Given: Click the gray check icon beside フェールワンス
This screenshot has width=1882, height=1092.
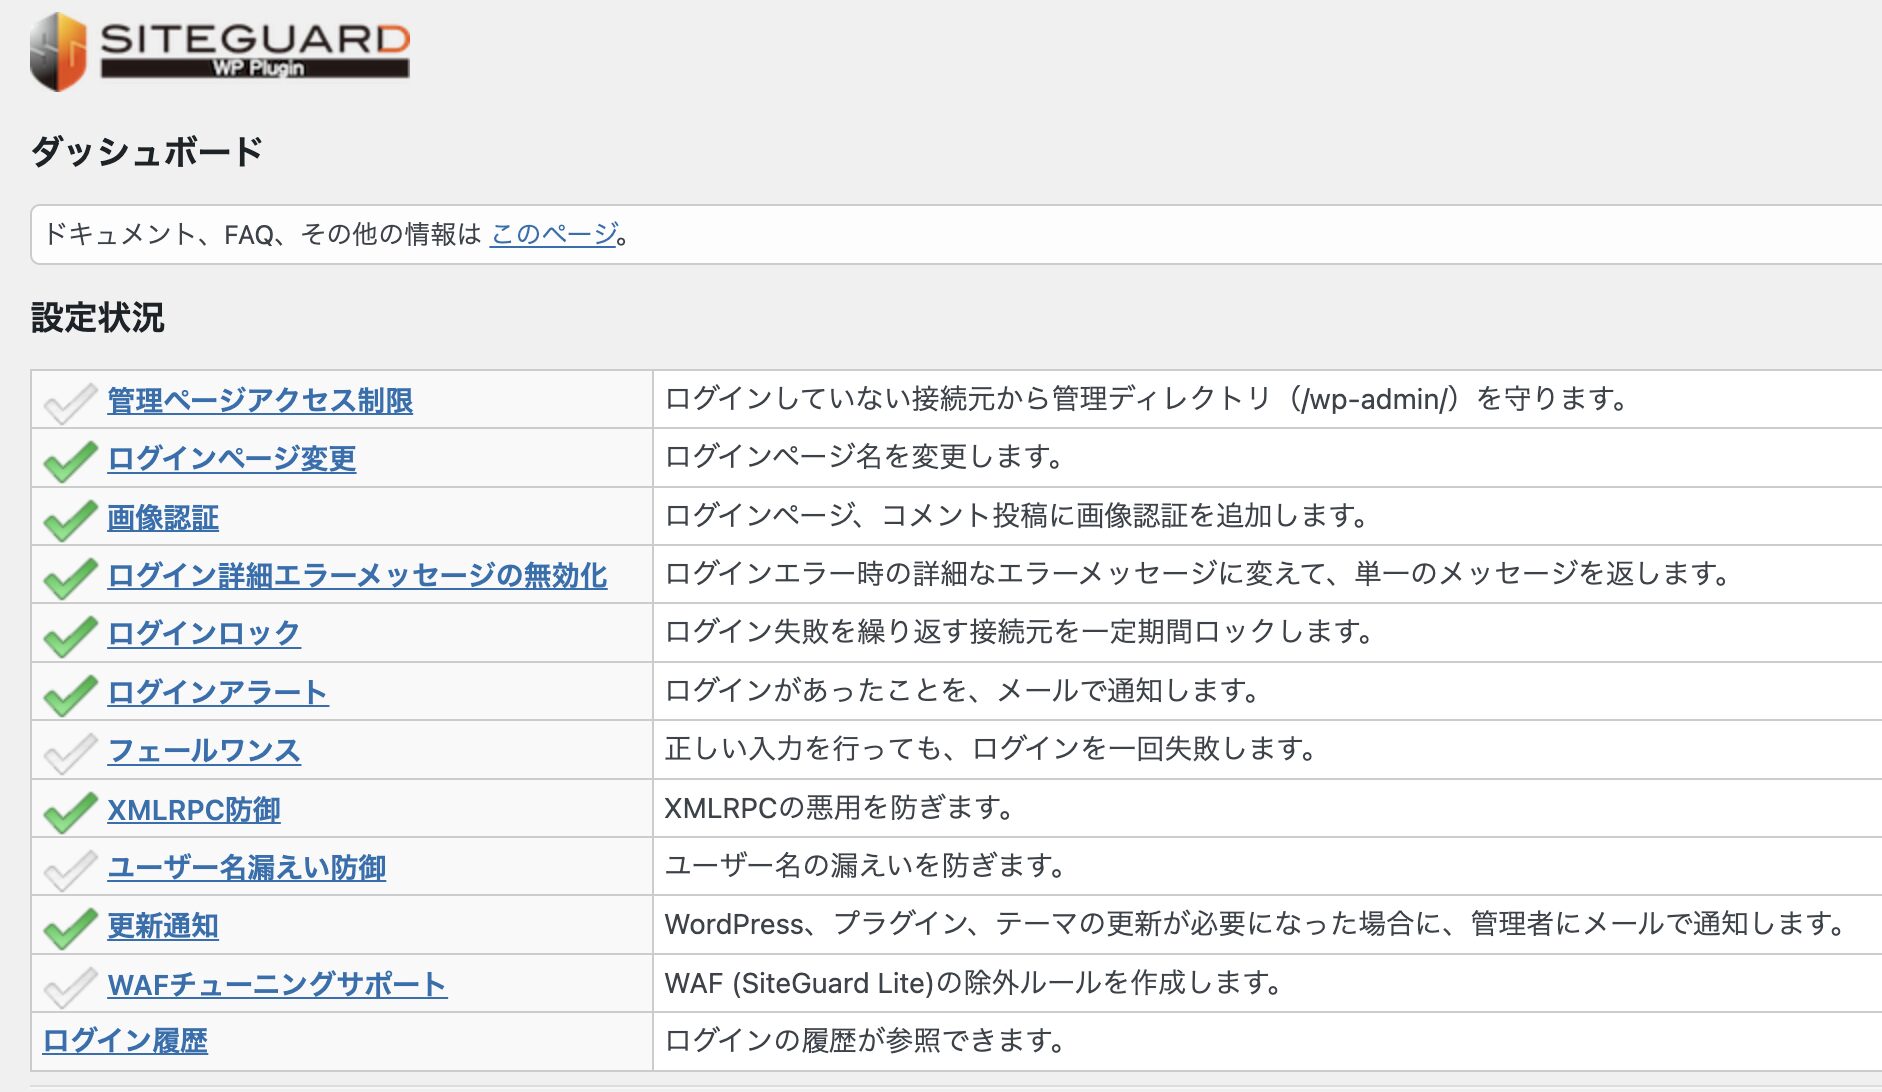Looking at the screenshot, I should click(x=67, y=750).
